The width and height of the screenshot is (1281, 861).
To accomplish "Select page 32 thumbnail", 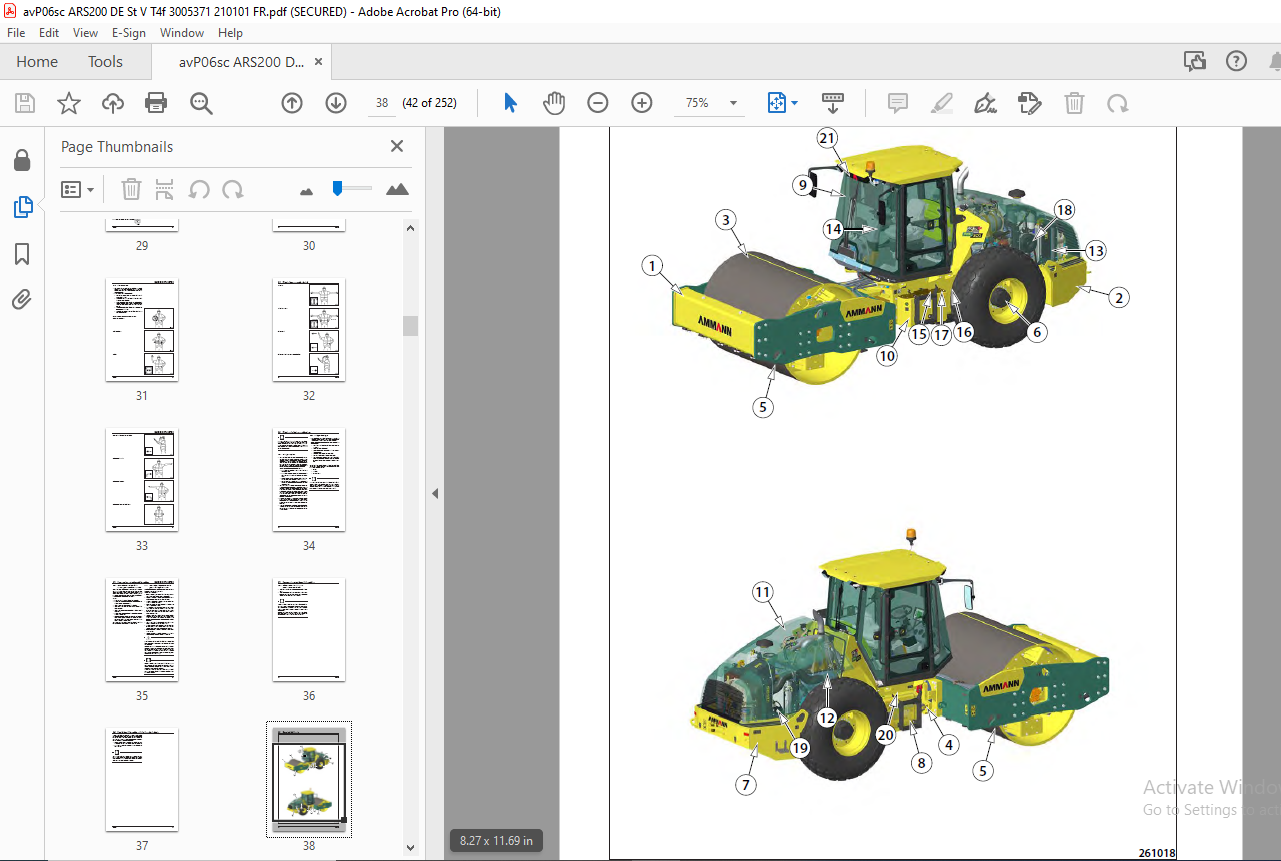I will (x=309, y=330).
